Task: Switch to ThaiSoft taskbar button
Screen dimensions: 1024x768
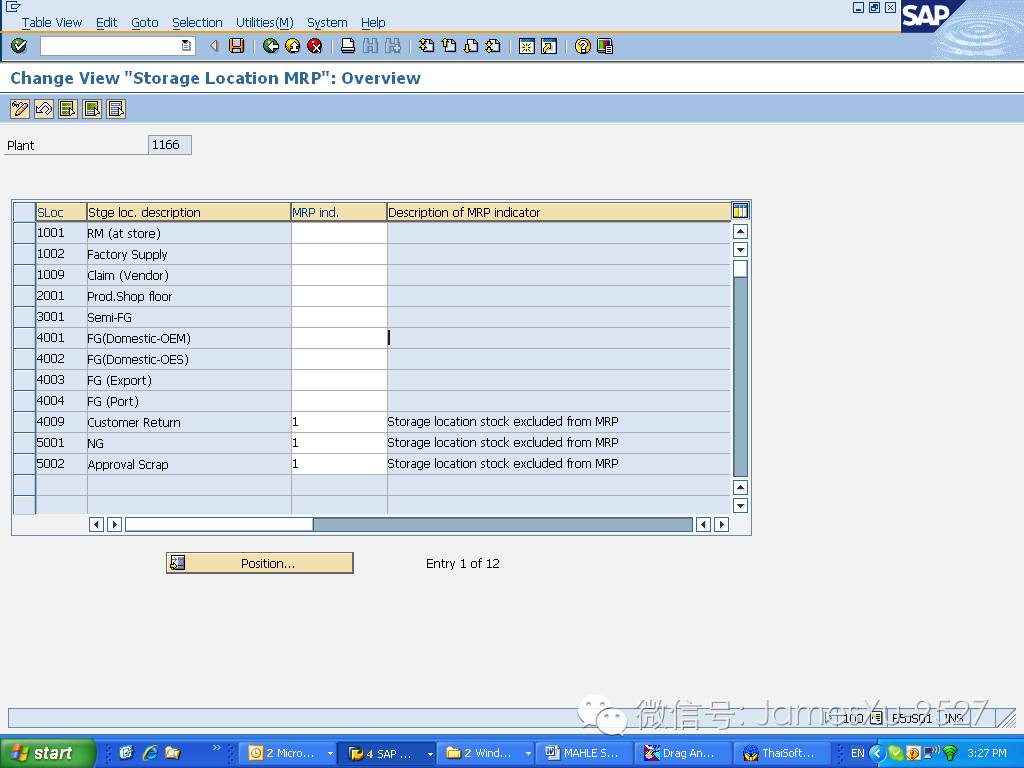Action: 781,753
